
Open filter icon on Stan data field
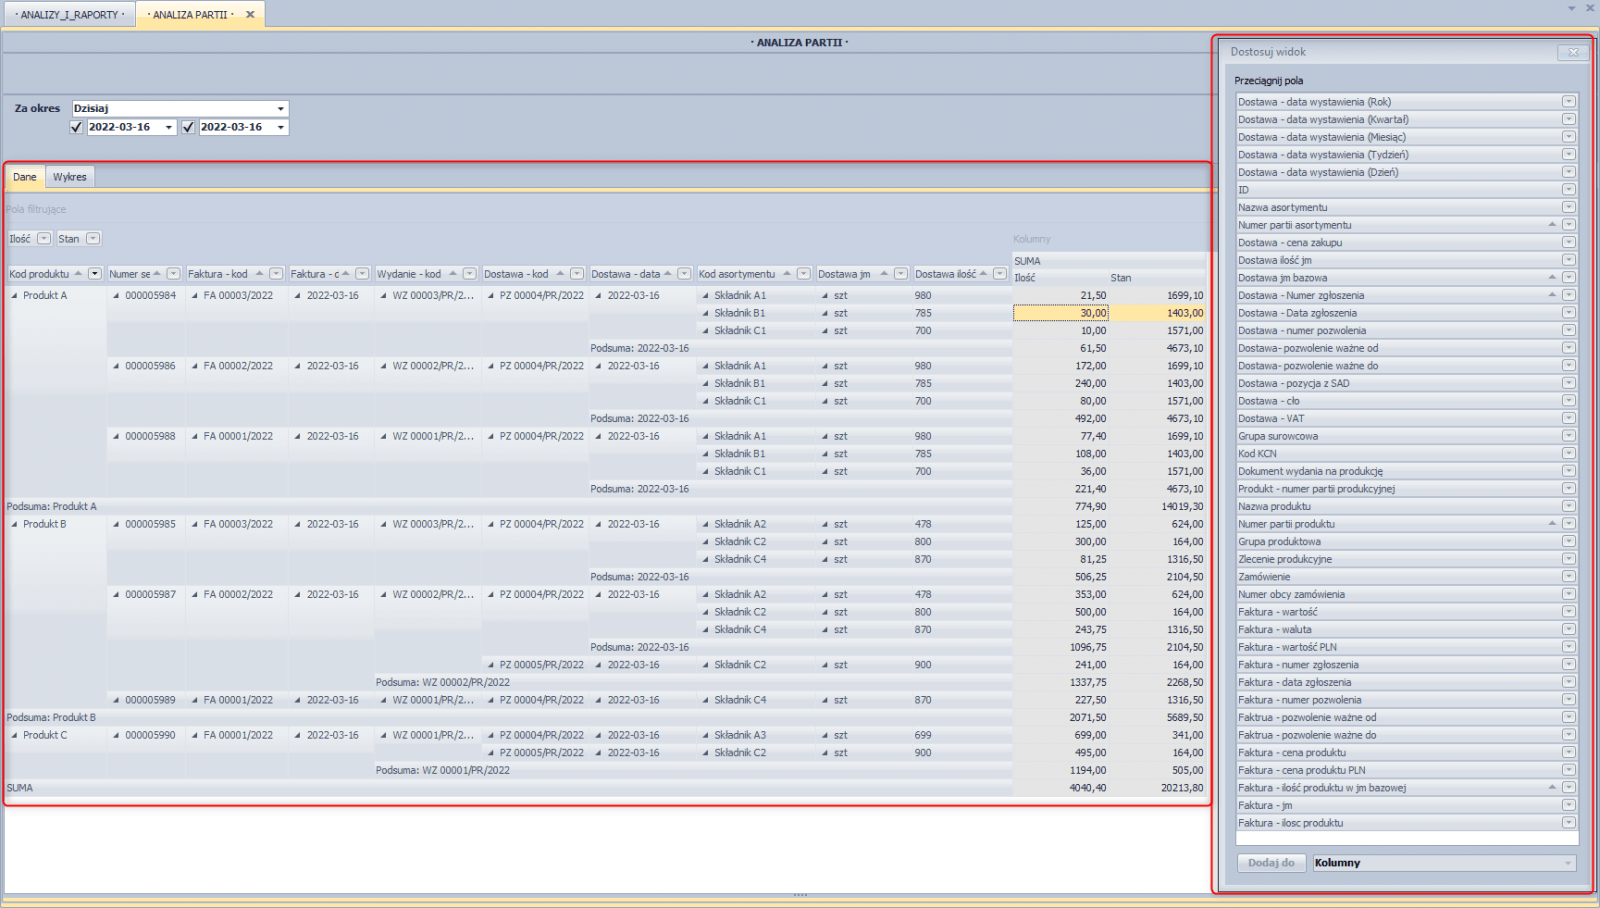pyautogui.click(x=93, y=239)
